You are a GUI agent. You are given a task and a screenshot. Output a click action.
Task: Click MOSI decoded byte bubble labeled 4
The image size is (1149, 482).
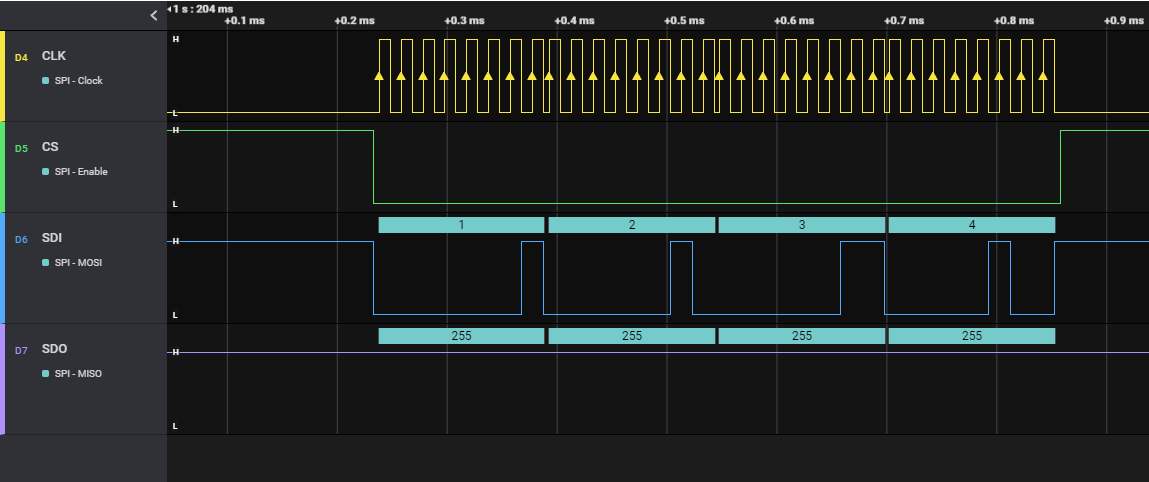[x=971, y=225]
